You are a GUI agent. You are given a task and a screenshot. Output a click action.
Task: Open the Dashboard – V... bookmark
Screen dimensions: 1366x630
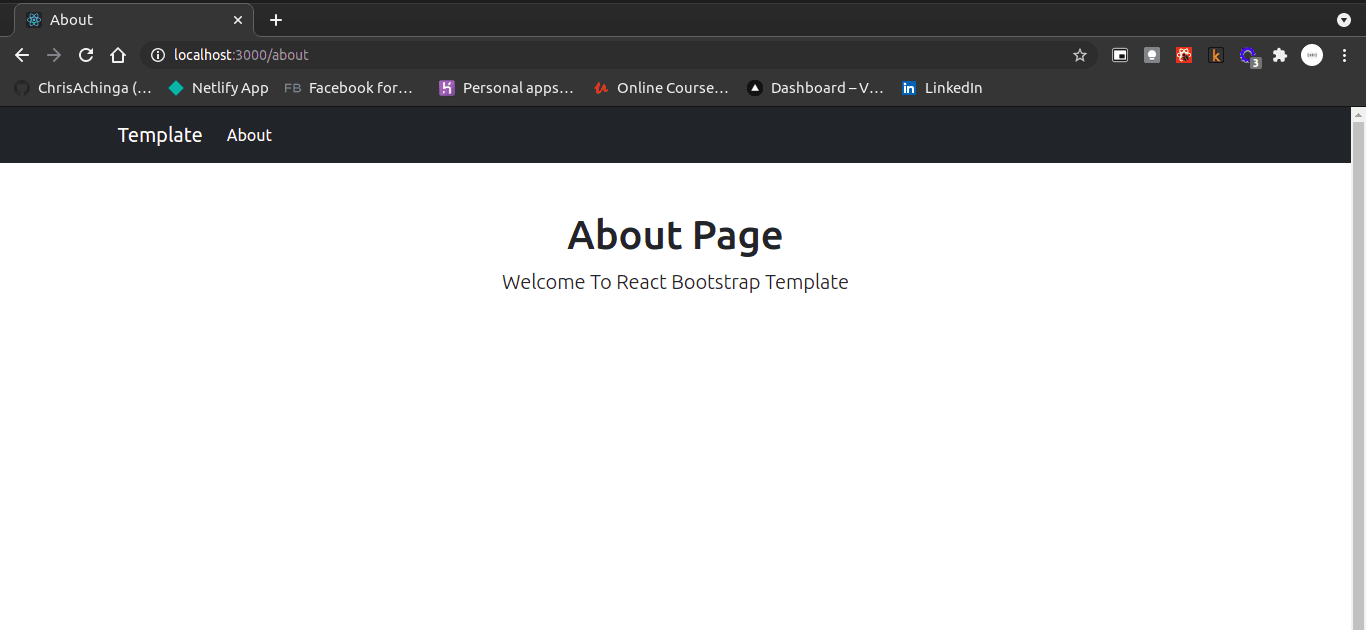tap(815, 88)
